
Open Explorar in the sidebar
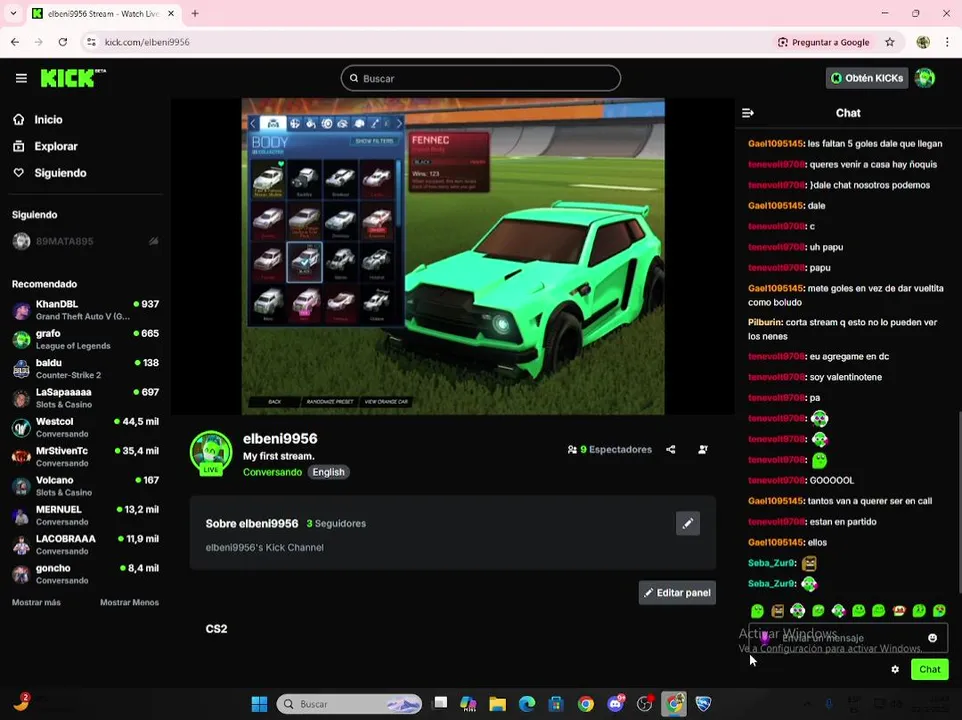click(56, 146)
